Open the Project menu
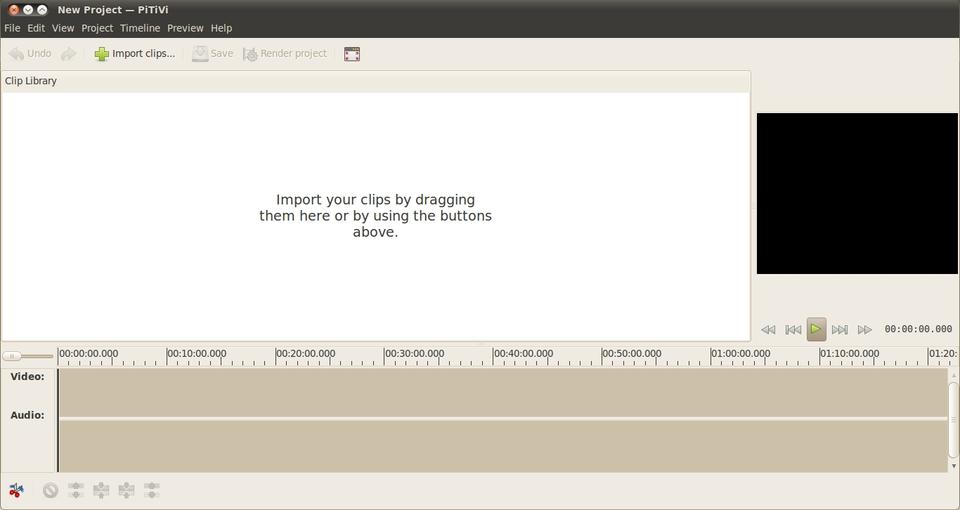960x510 pixels. pos(97,28)
